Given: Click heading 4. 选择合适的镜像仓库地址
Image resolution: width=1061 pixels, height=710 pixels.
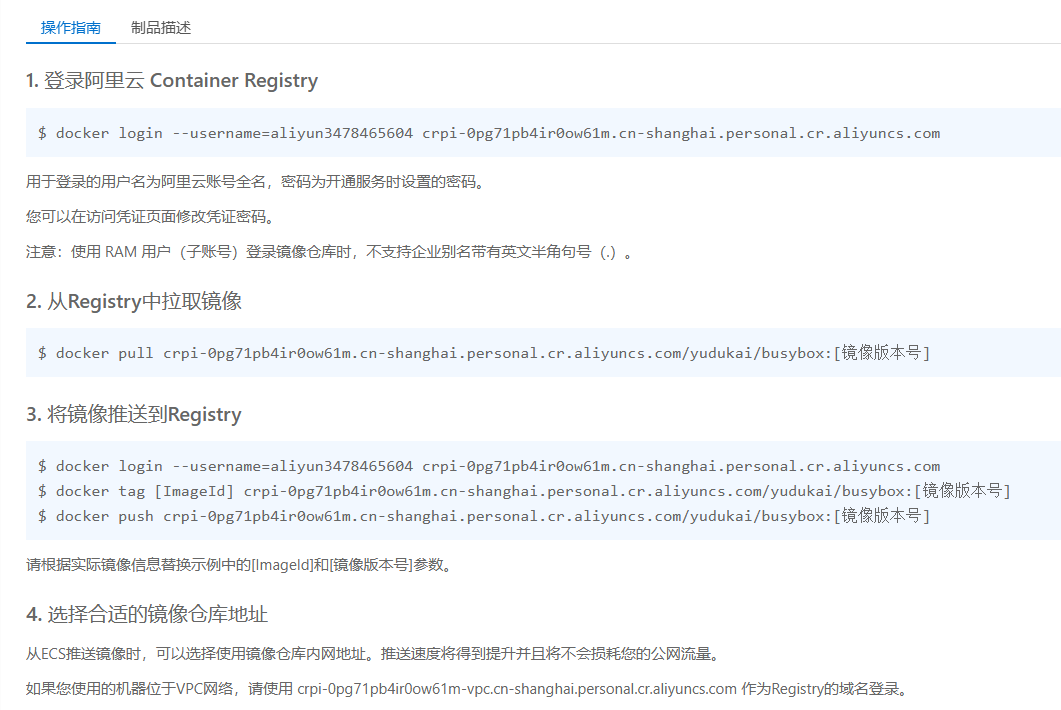Looking at the screenshot, I should coord(147,615).
